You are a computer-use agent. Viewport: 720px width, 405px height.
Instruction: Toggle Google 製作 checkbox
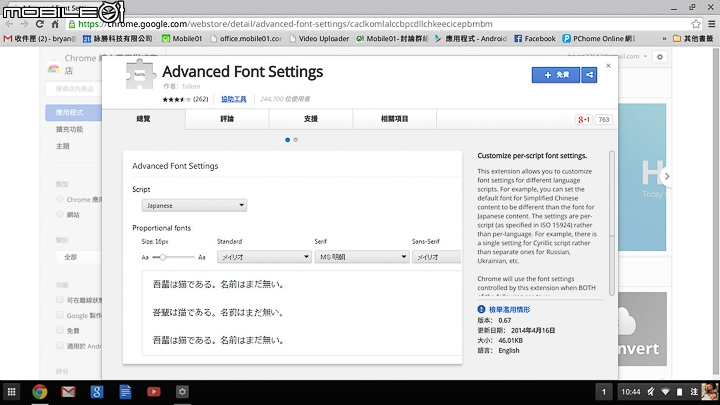60,315
